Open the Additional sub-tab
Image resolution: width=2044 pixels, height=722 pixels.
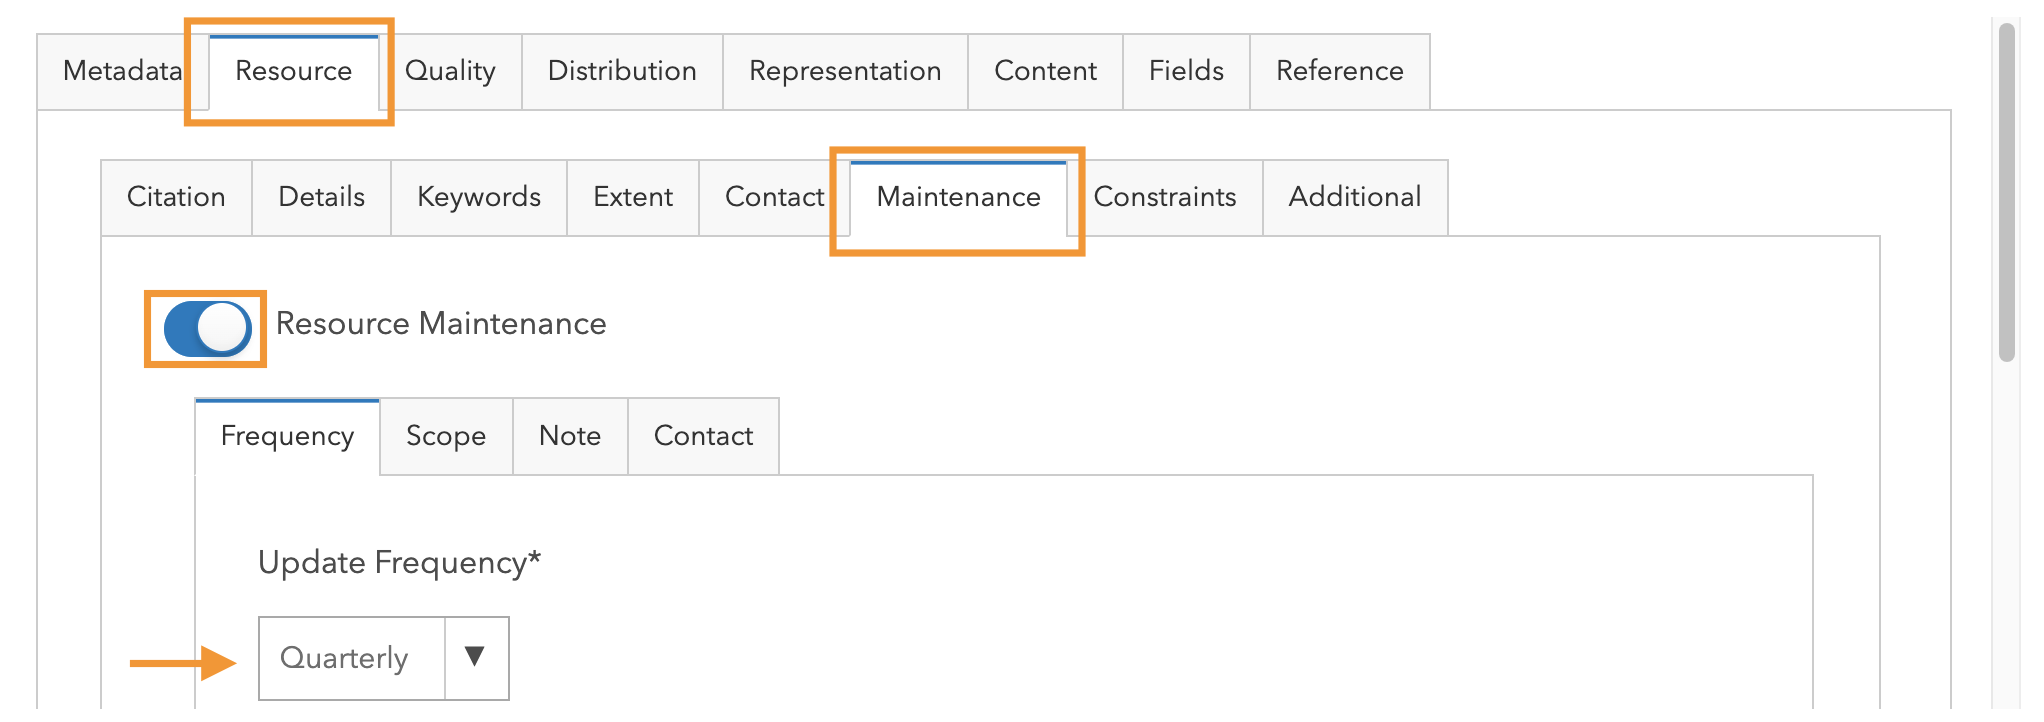(x=1355, y=197)
